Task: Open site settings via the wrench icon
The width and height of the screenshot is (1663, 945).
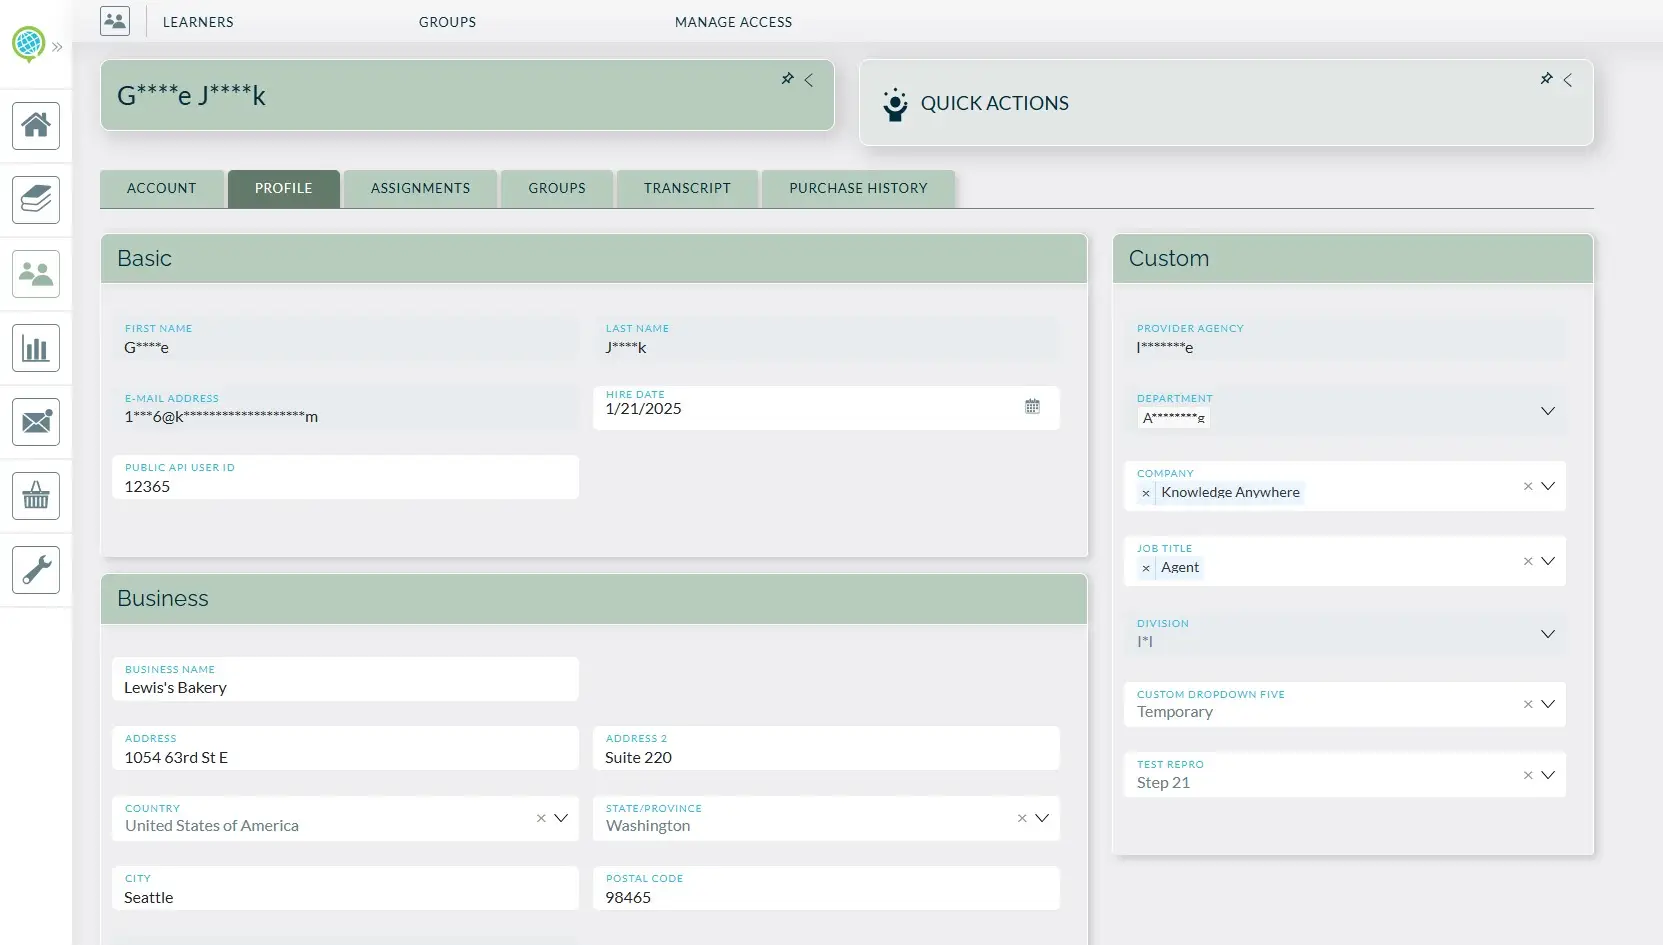Action: point(36,569)
